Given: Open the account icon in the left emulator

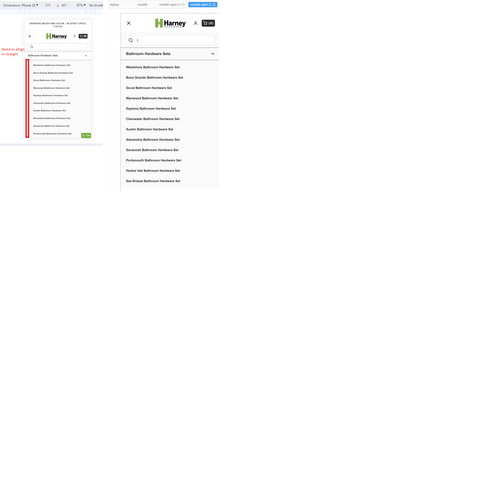Looking at the screenshot, I should (x=74, y=36).
